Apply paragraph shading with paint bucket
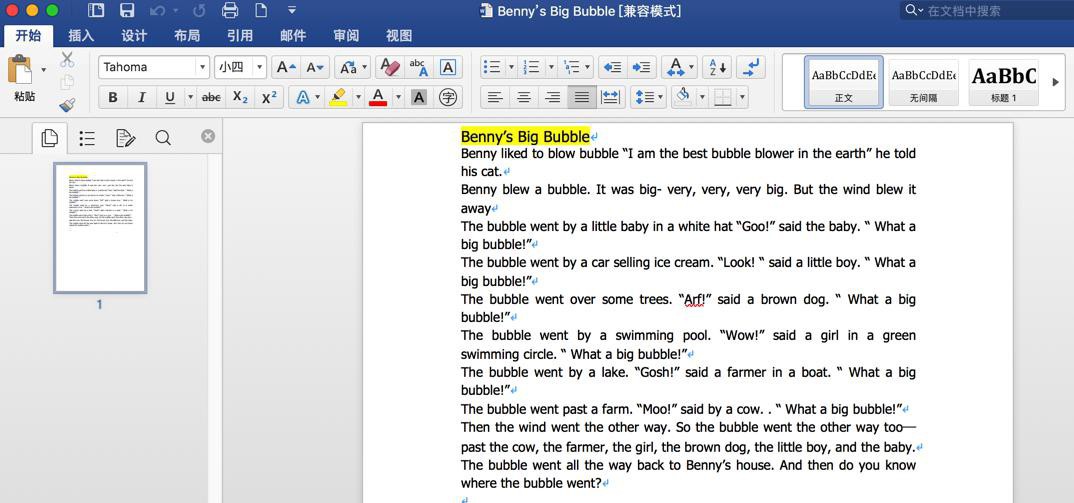The image size is (1074, 503). click(x=683, y=97)
